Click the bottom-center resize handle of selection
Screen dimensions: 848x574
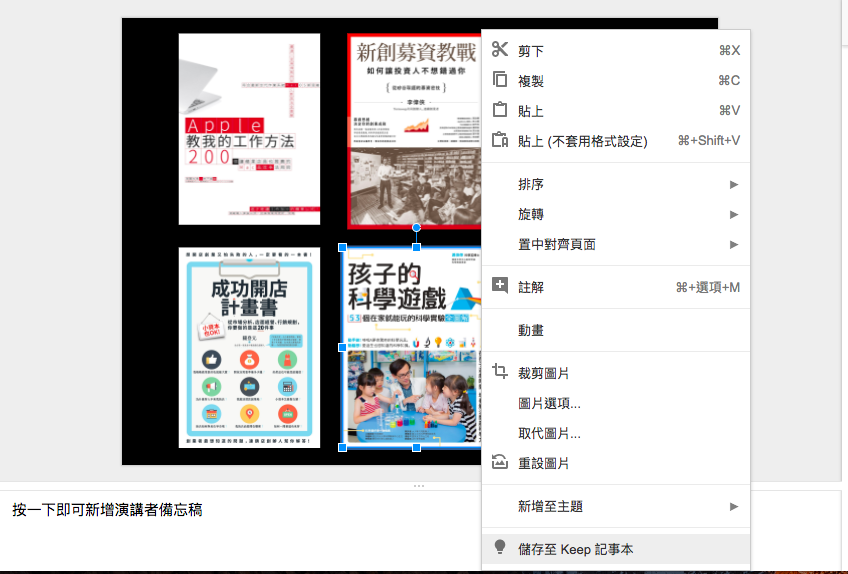click(416, 448)
